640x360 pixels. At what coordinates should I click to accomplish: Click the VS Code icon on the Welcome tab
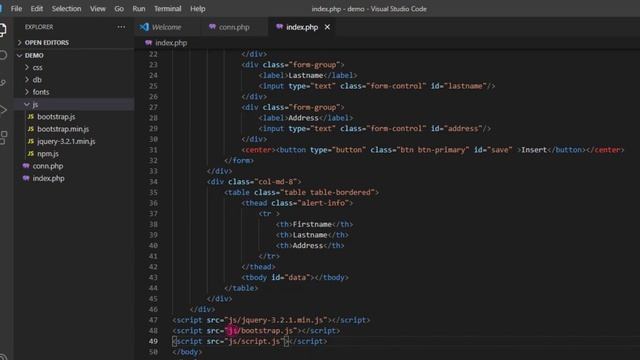point(144,27)
